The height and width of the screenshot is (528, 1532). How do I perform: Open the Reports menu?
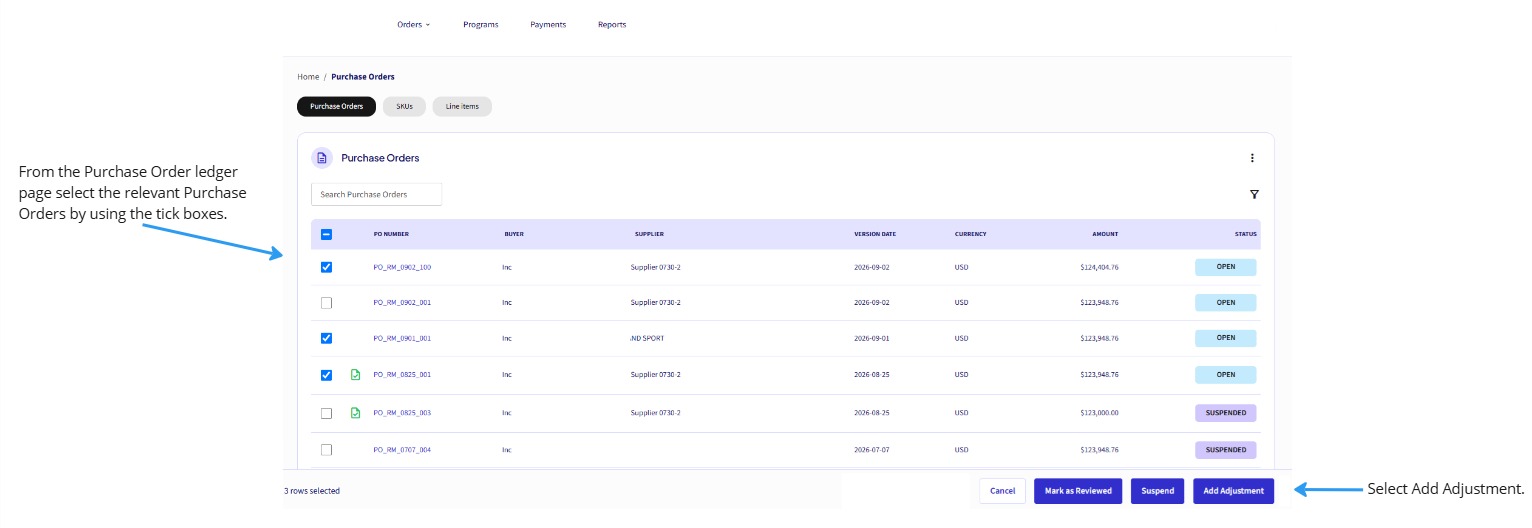(612, 24)
